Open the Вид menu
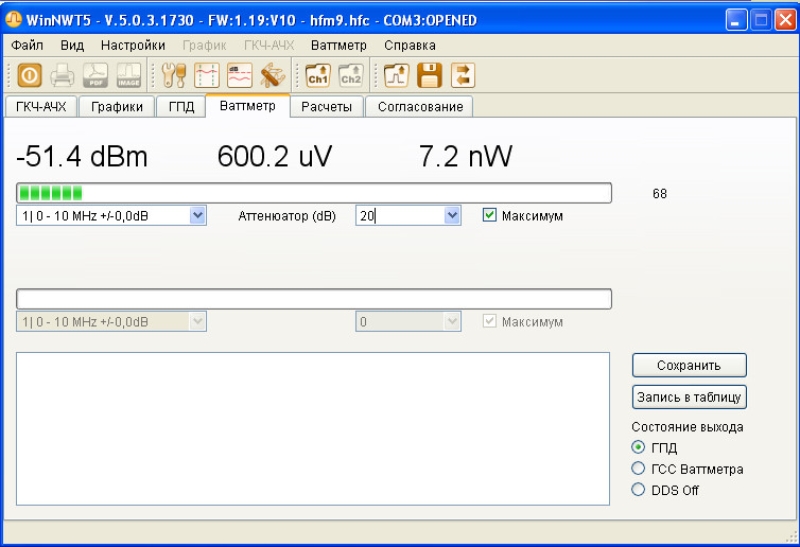 pos(72,45)
